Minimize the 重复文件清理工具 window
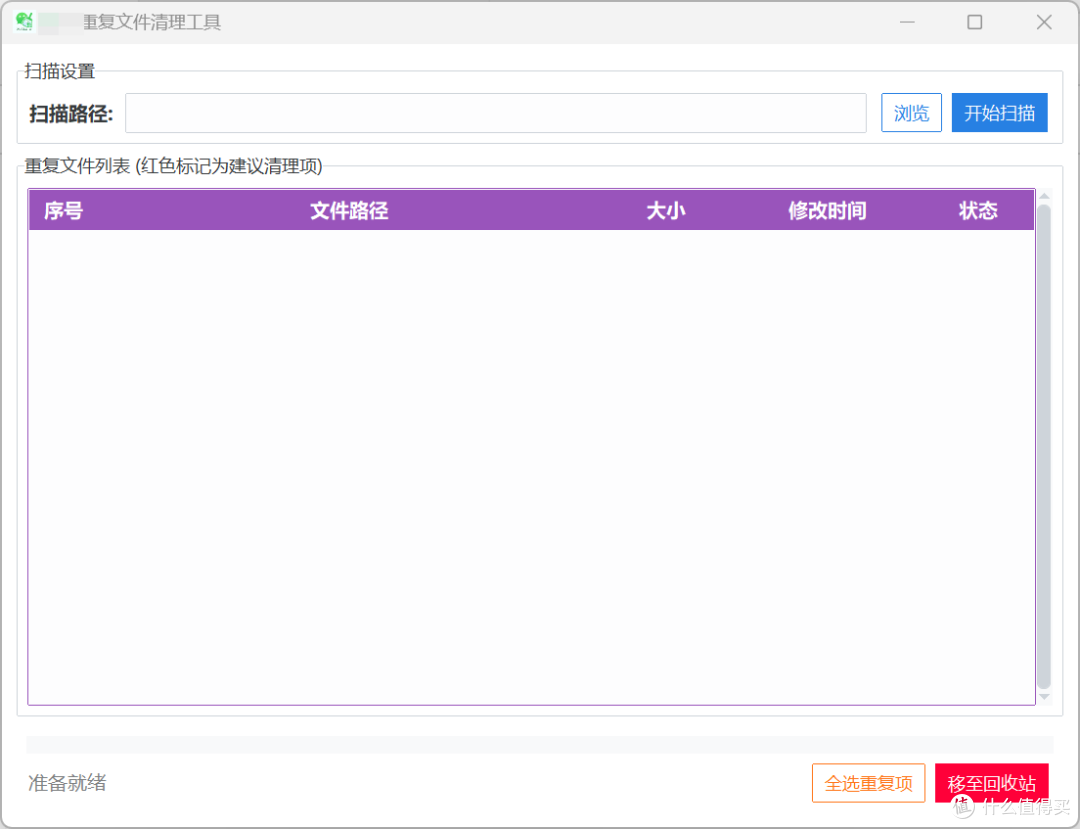This screenshot has height=829, width=1080. [x=907, y=22]
